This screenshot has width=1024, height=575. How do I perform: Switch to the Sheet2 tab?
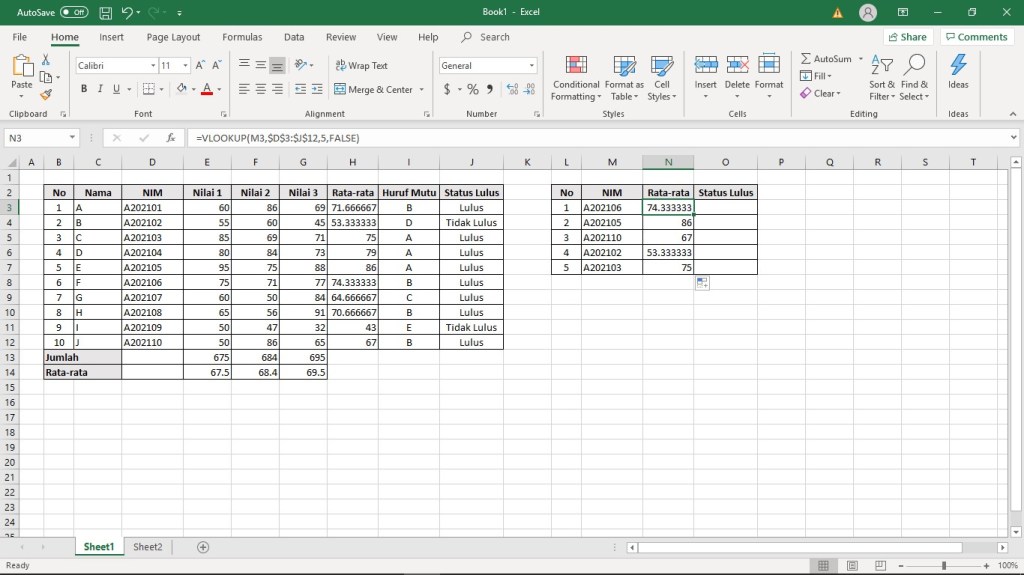pos(148,547)
